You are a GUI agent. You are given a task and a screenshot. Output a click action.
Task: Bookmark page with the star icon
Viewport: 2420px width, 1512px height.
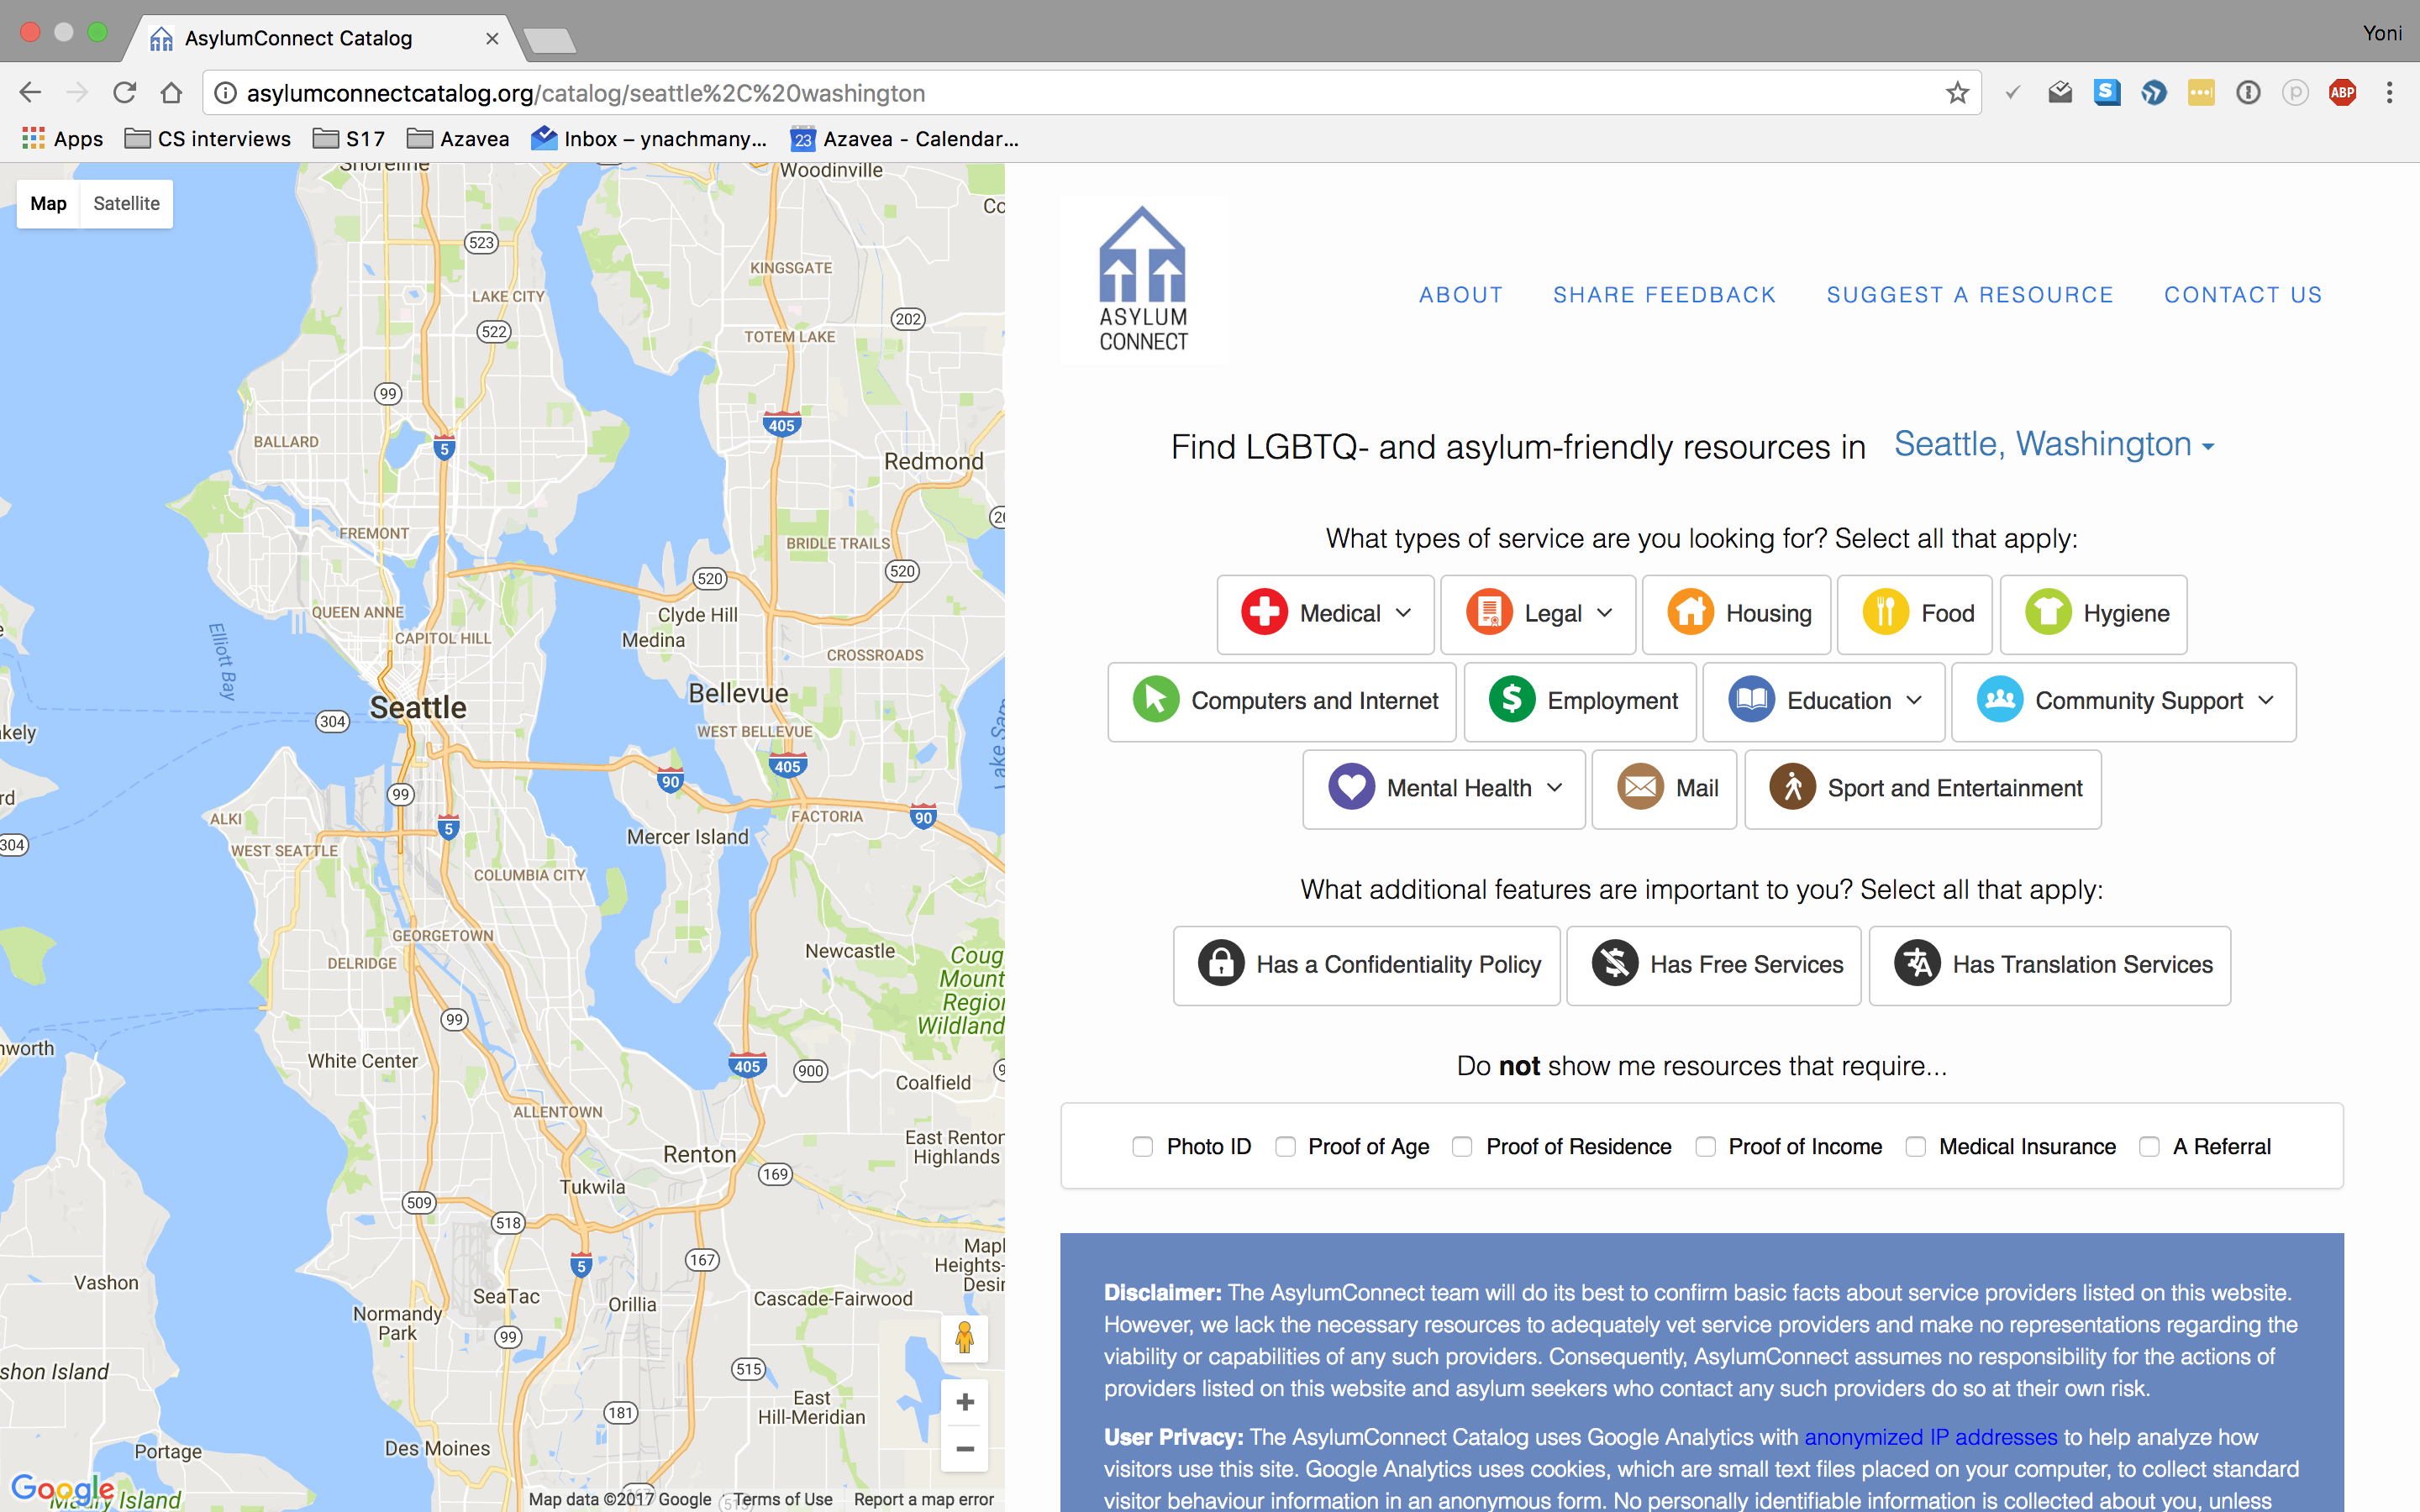point(1957,93)
